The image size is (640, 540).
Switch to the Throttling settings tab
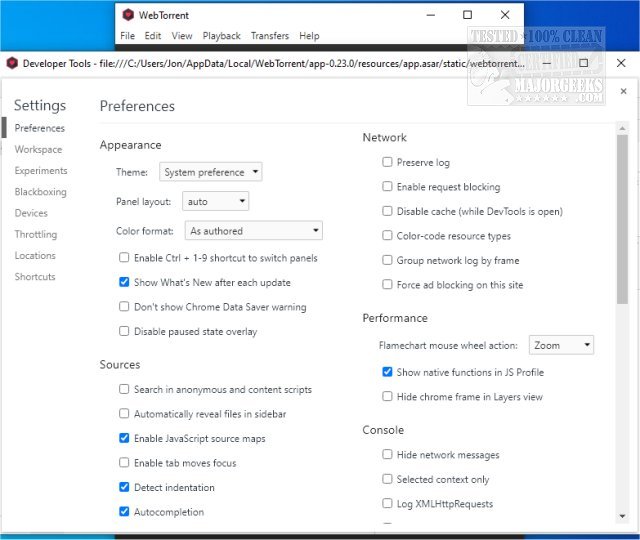tap(36, 234)
